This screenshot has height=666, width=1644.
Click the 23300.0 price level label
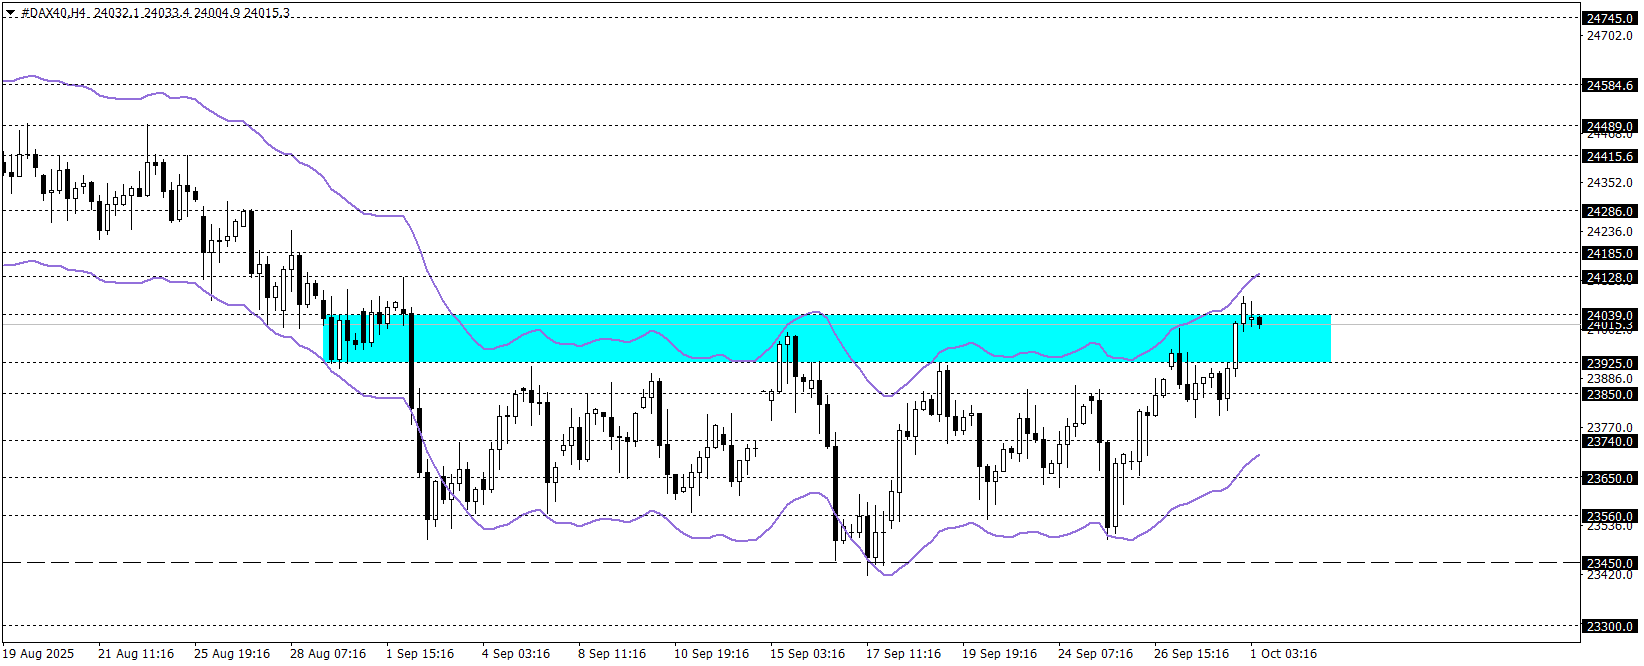[x=1610, y=626]
